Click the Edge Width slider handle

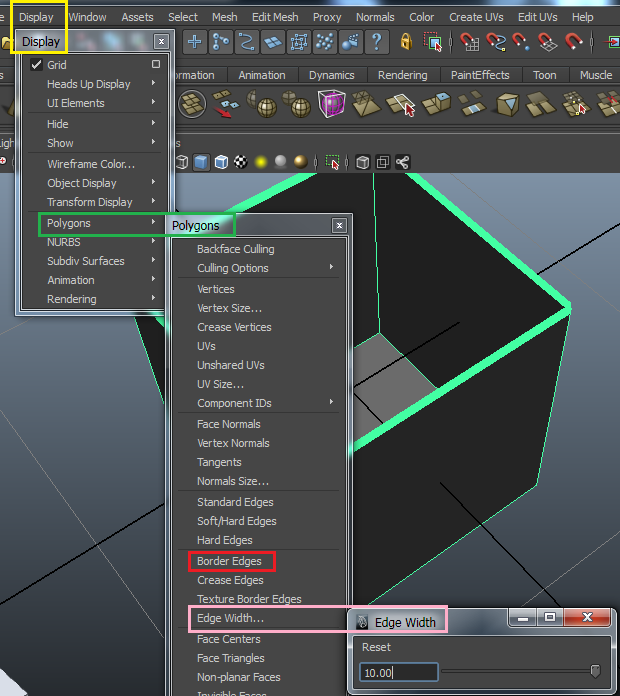(x=596, y=672)
